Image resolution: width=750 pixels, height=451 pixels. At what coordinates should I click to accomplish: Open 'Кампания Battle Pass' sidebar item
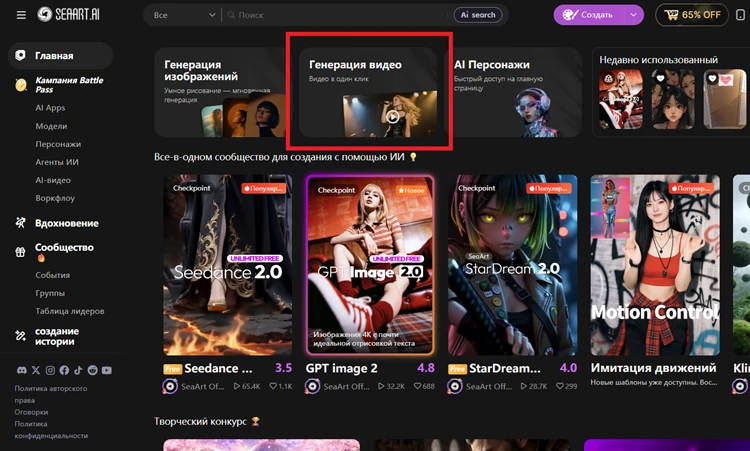pos(69,85)
